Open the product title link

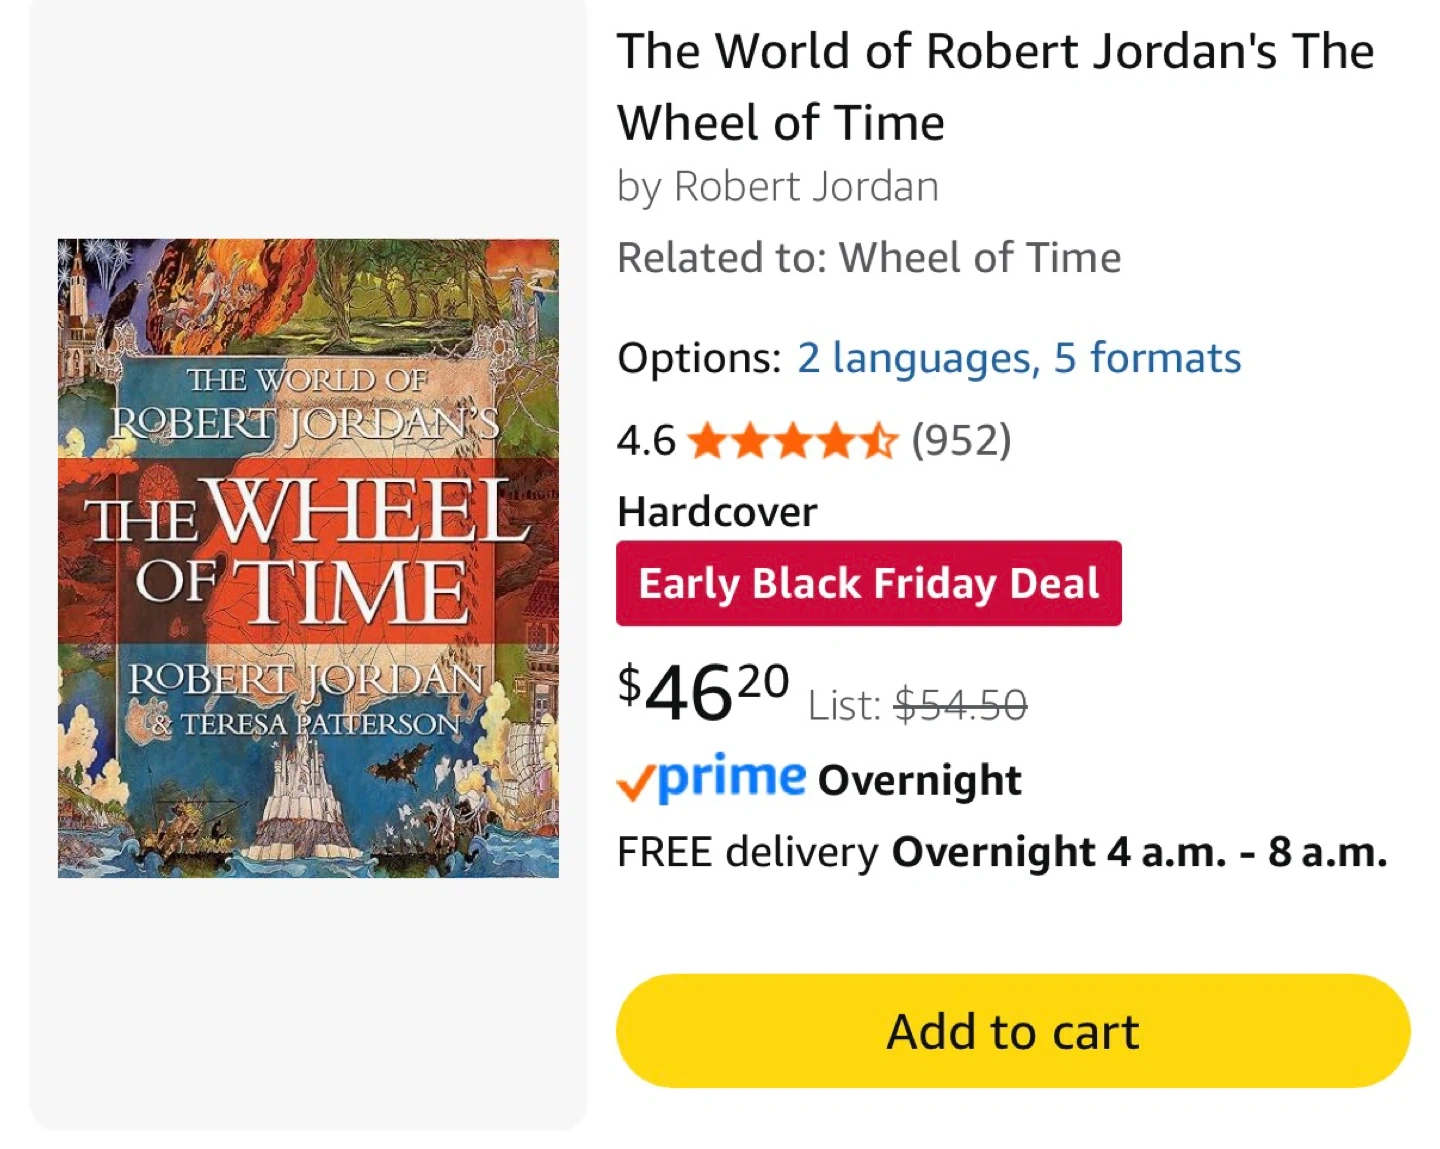(995, 87)
